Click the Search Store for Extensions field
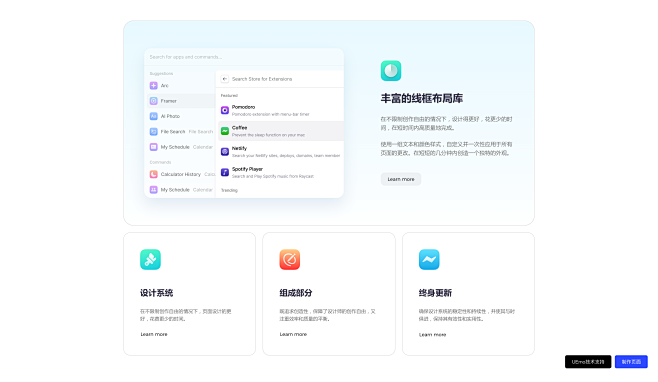This screenshot has height=382, width=658. (279, 79)
